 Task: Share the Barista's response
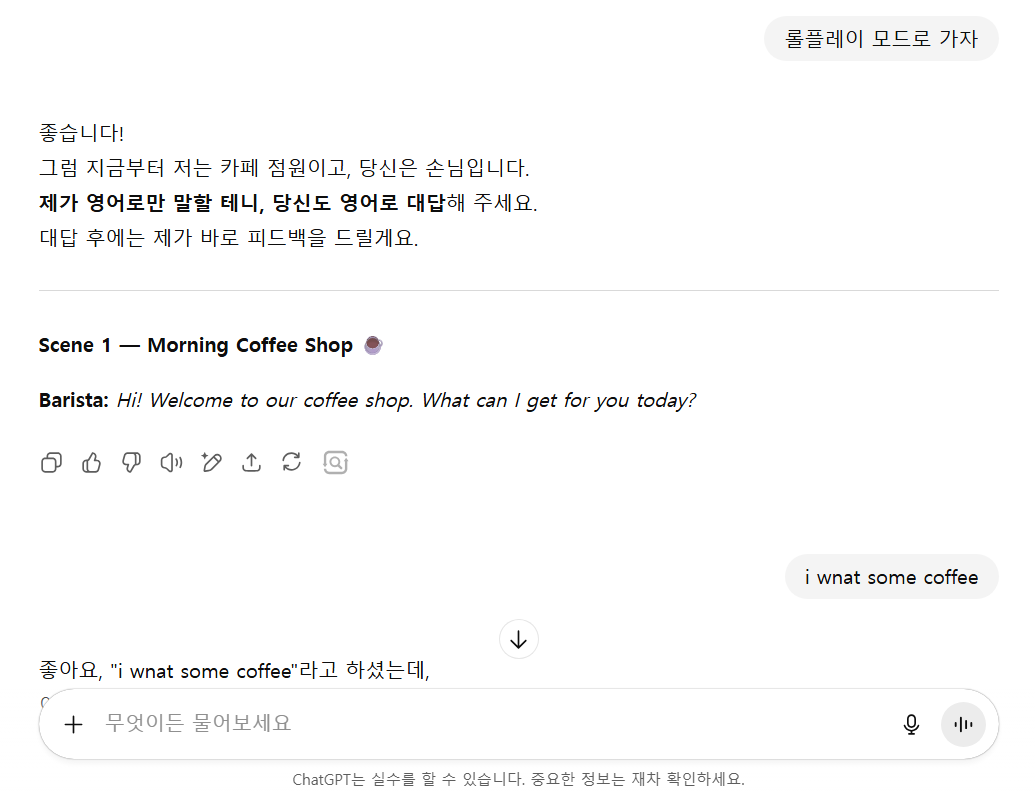[251, 462]
